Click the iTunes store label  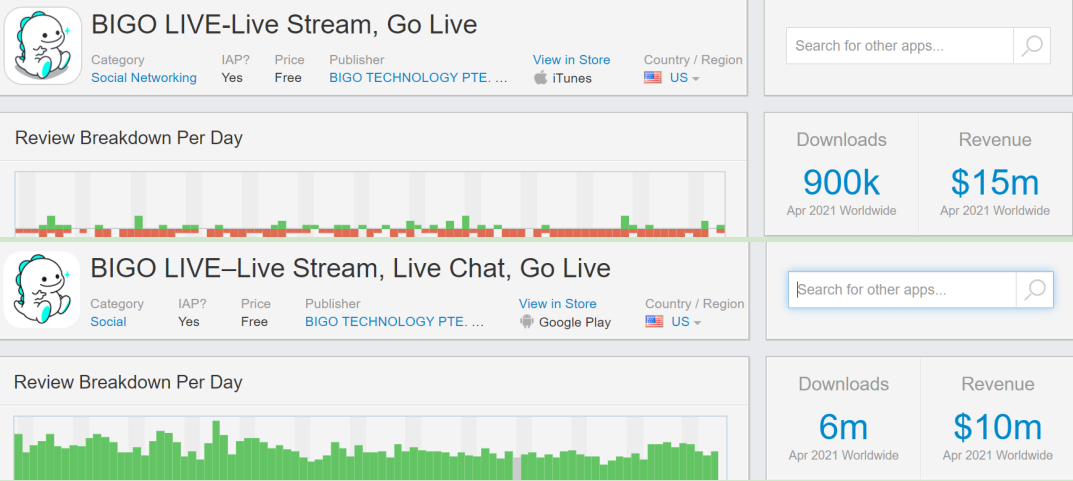coord(572,78)
